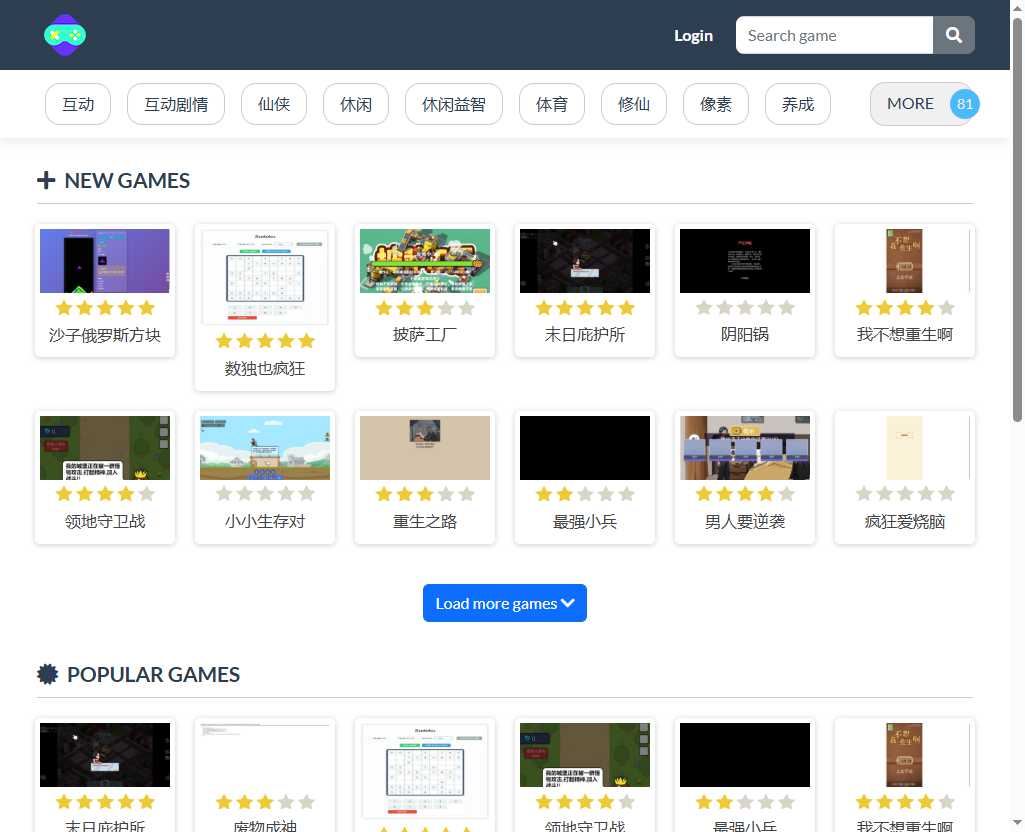Select the 体育 category tab

pos(551,103)
